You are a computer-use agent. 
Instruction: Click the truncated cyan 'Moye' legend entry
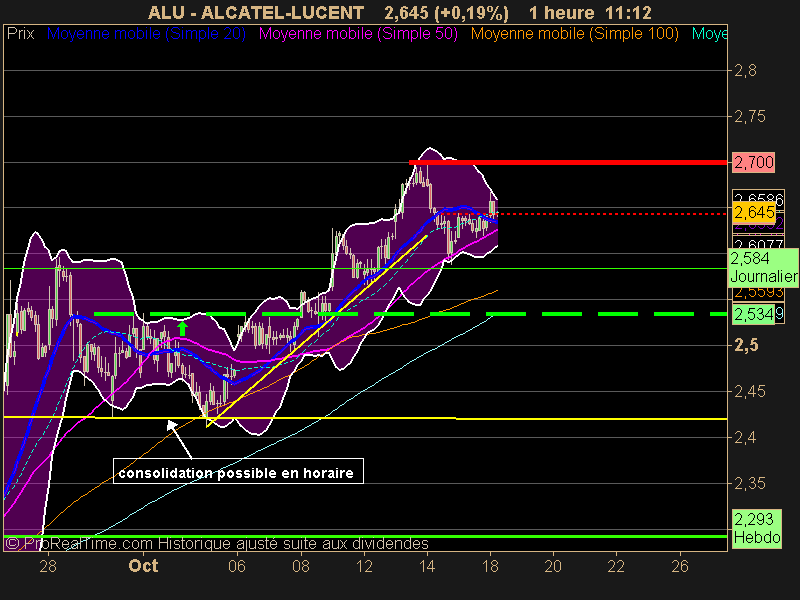(x=709, y=34)
